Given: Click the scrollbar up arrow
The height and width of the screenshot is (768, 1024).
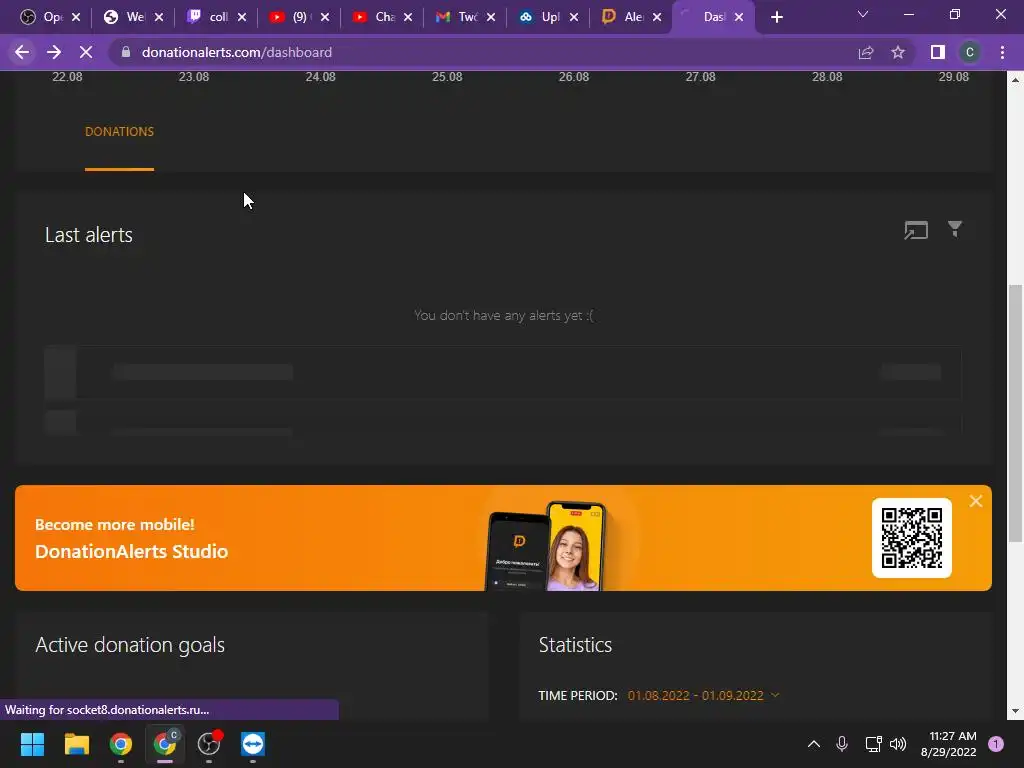Looking at the screenshot, I should coord(1015,80).
